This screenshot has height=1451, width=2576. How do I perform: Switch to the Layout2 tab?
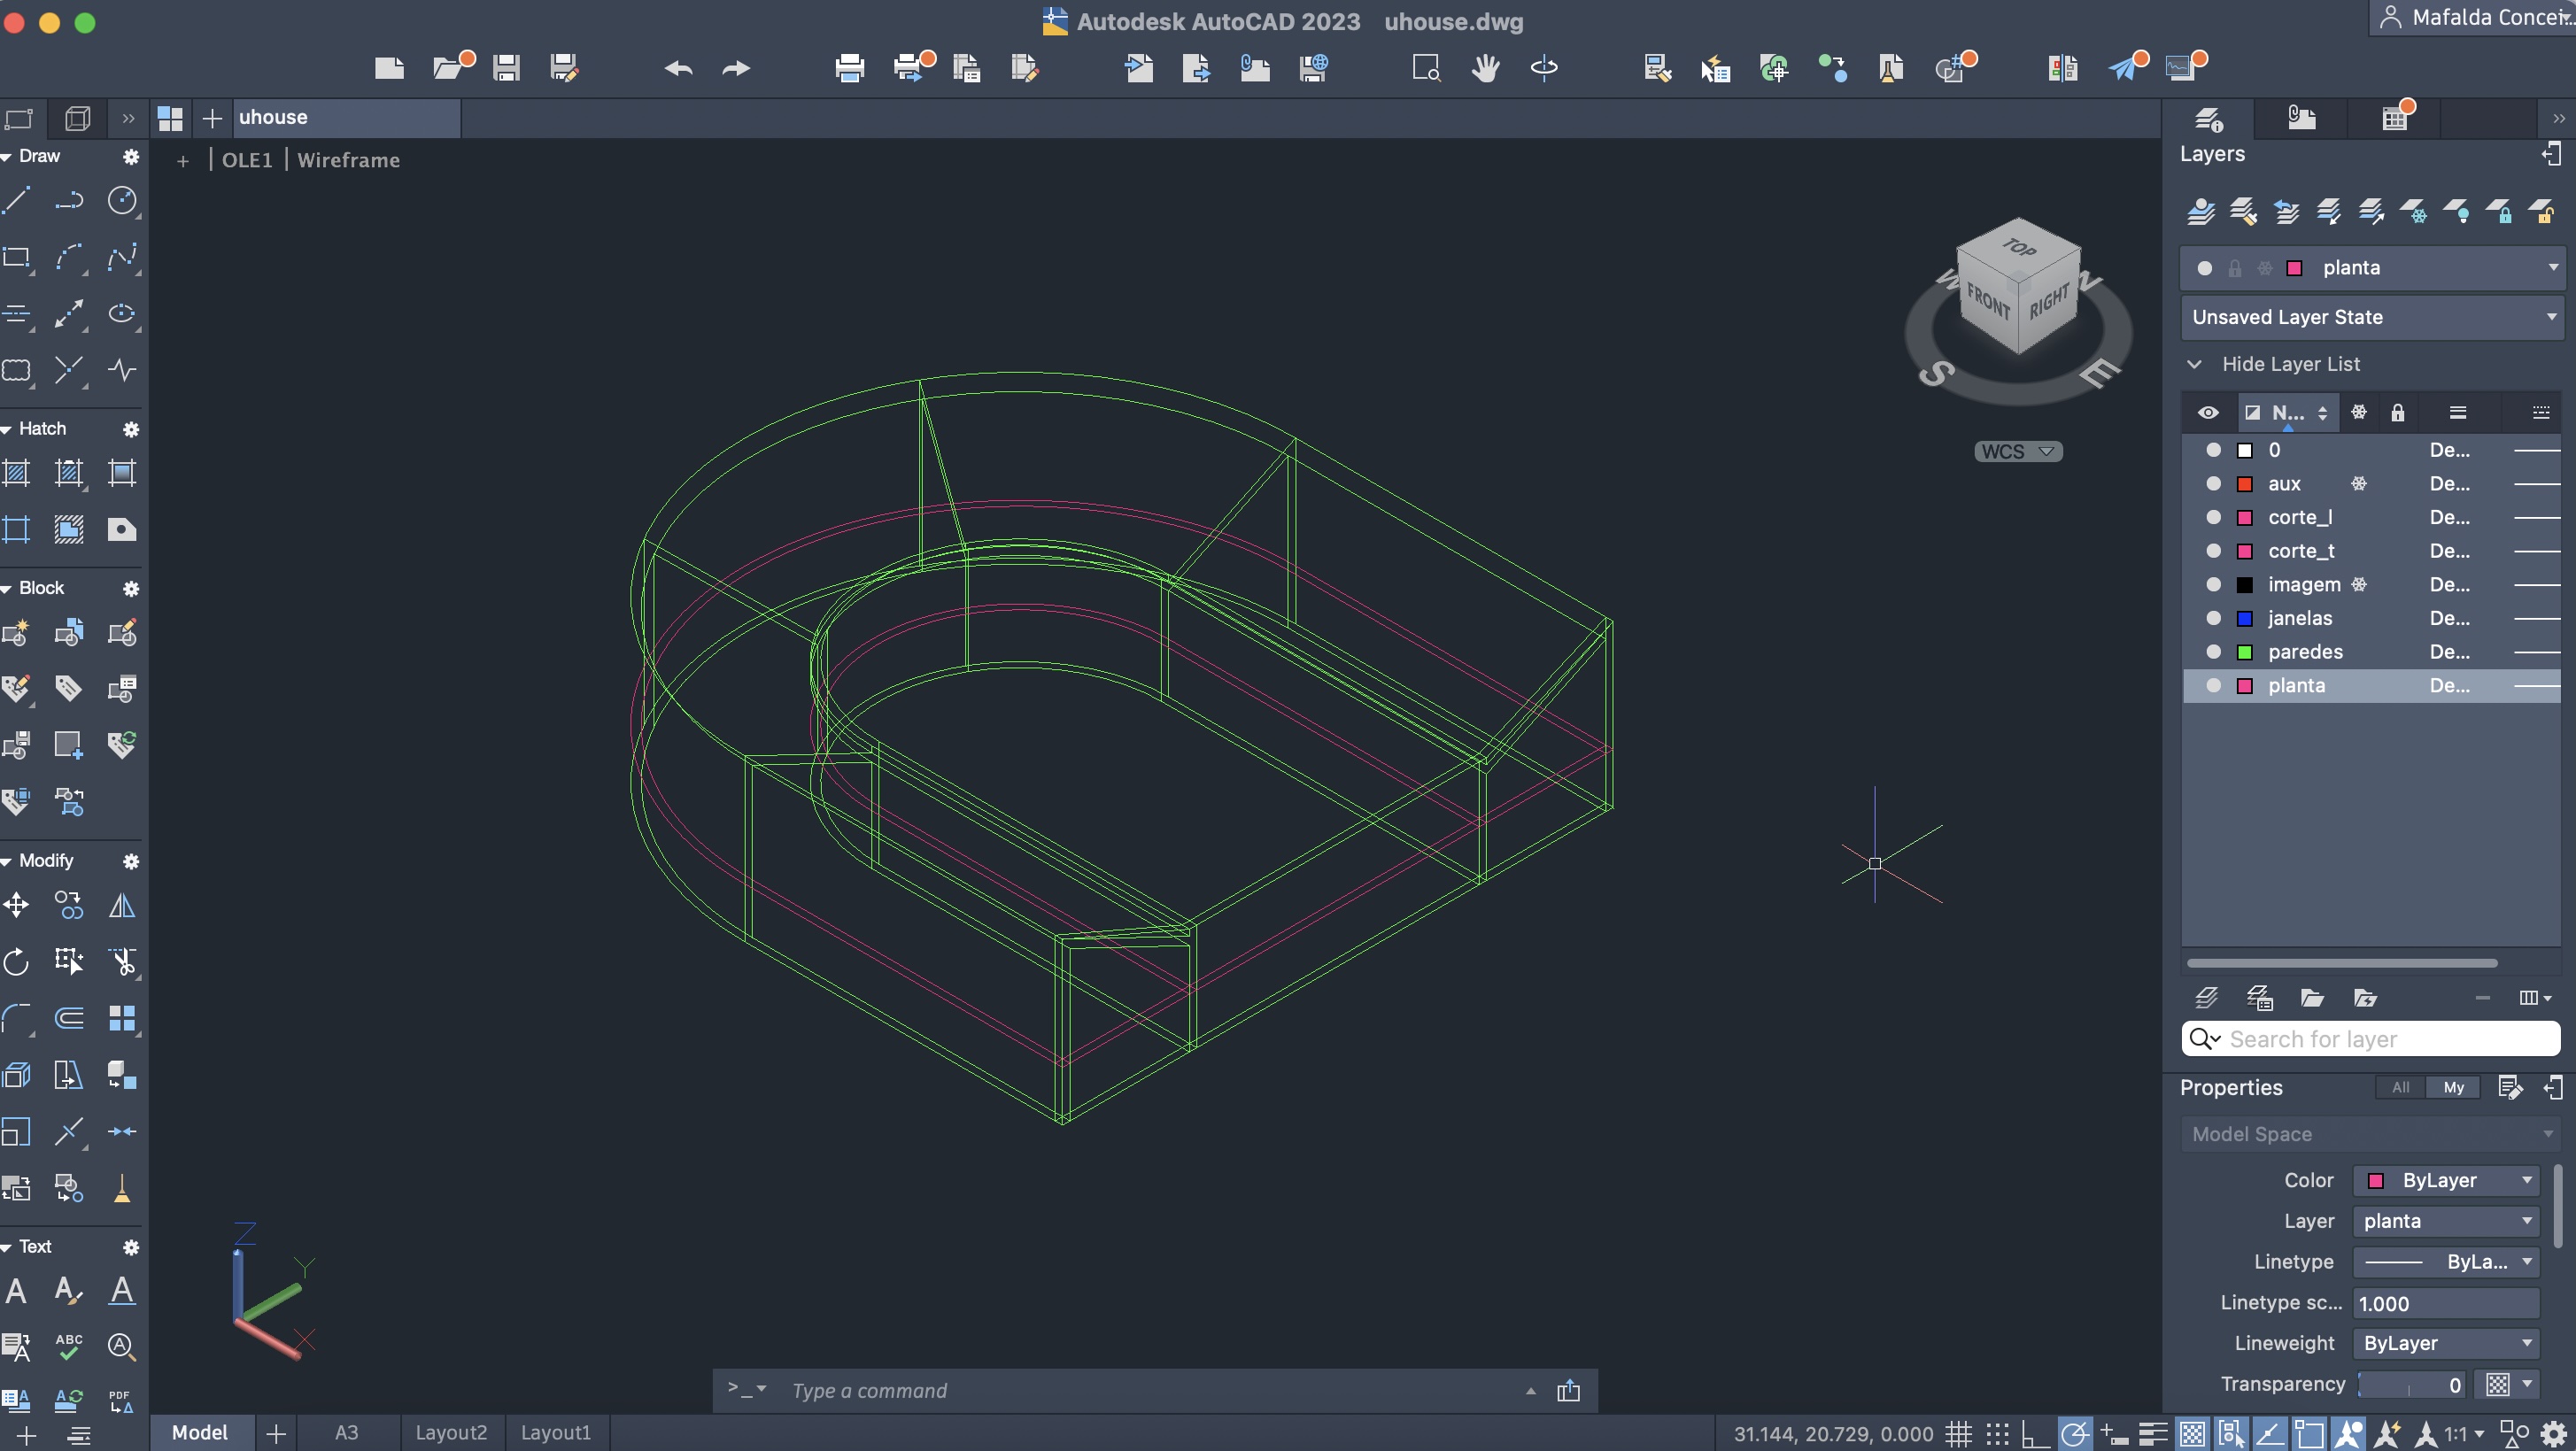tap(451, 1432)
